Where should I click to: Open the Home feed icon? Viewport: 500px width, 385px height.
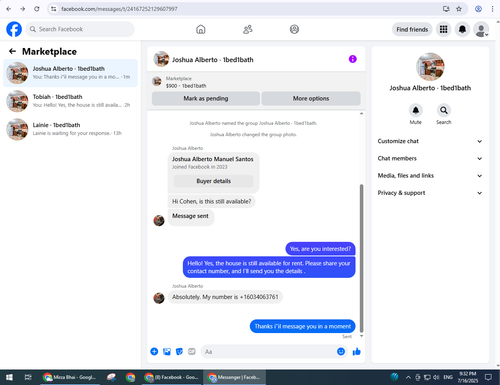click(x=201, y=29)
